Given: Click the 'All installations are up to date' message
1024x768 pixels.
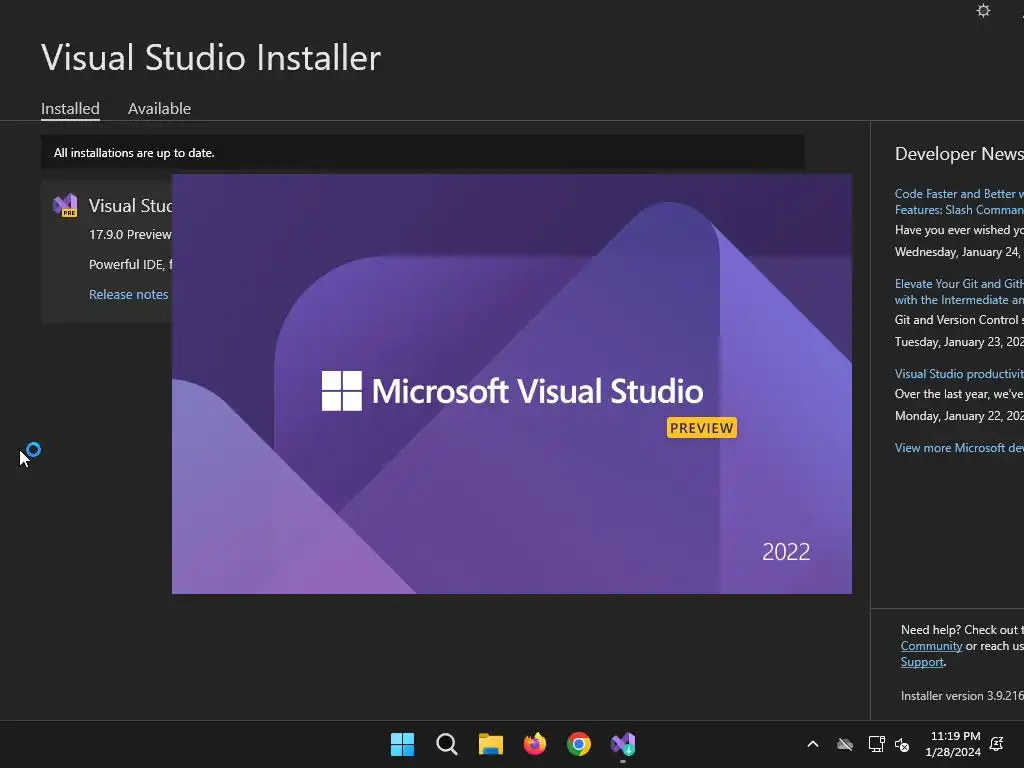Looking at the screenshot, I should point(134,153).
